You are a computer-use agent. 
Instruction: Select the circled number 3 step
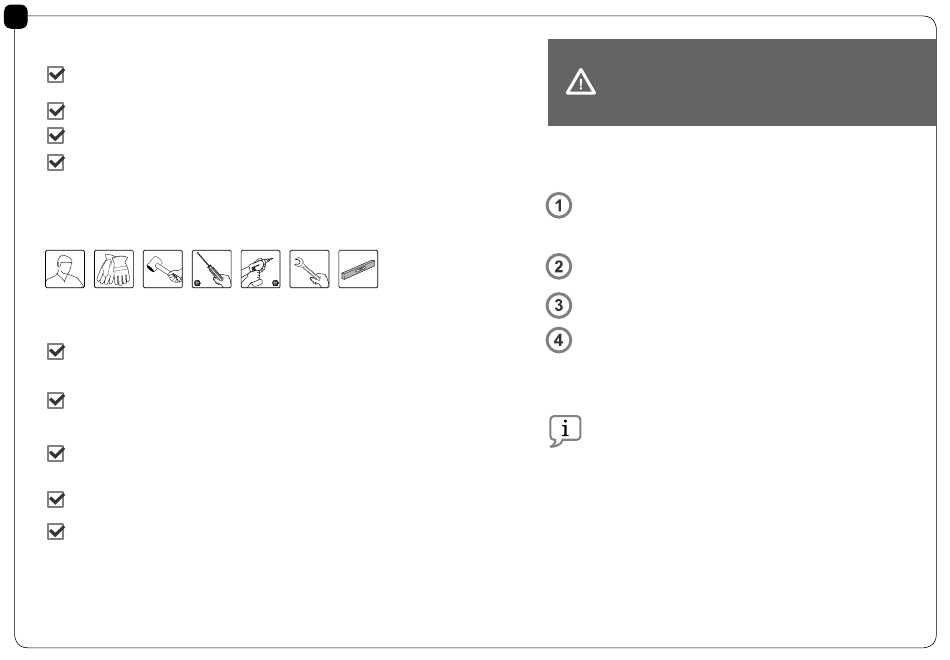[x=559, y=305]
